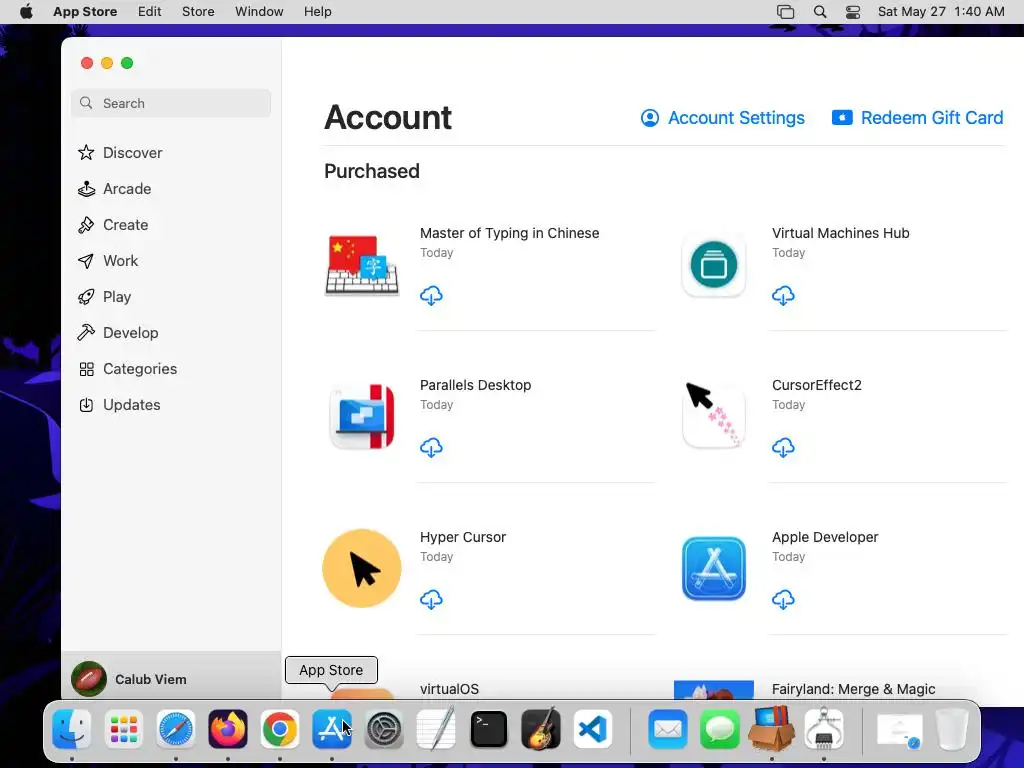Open the Help menu
This screenshot has width=1024, height=768.
point(317,12)
